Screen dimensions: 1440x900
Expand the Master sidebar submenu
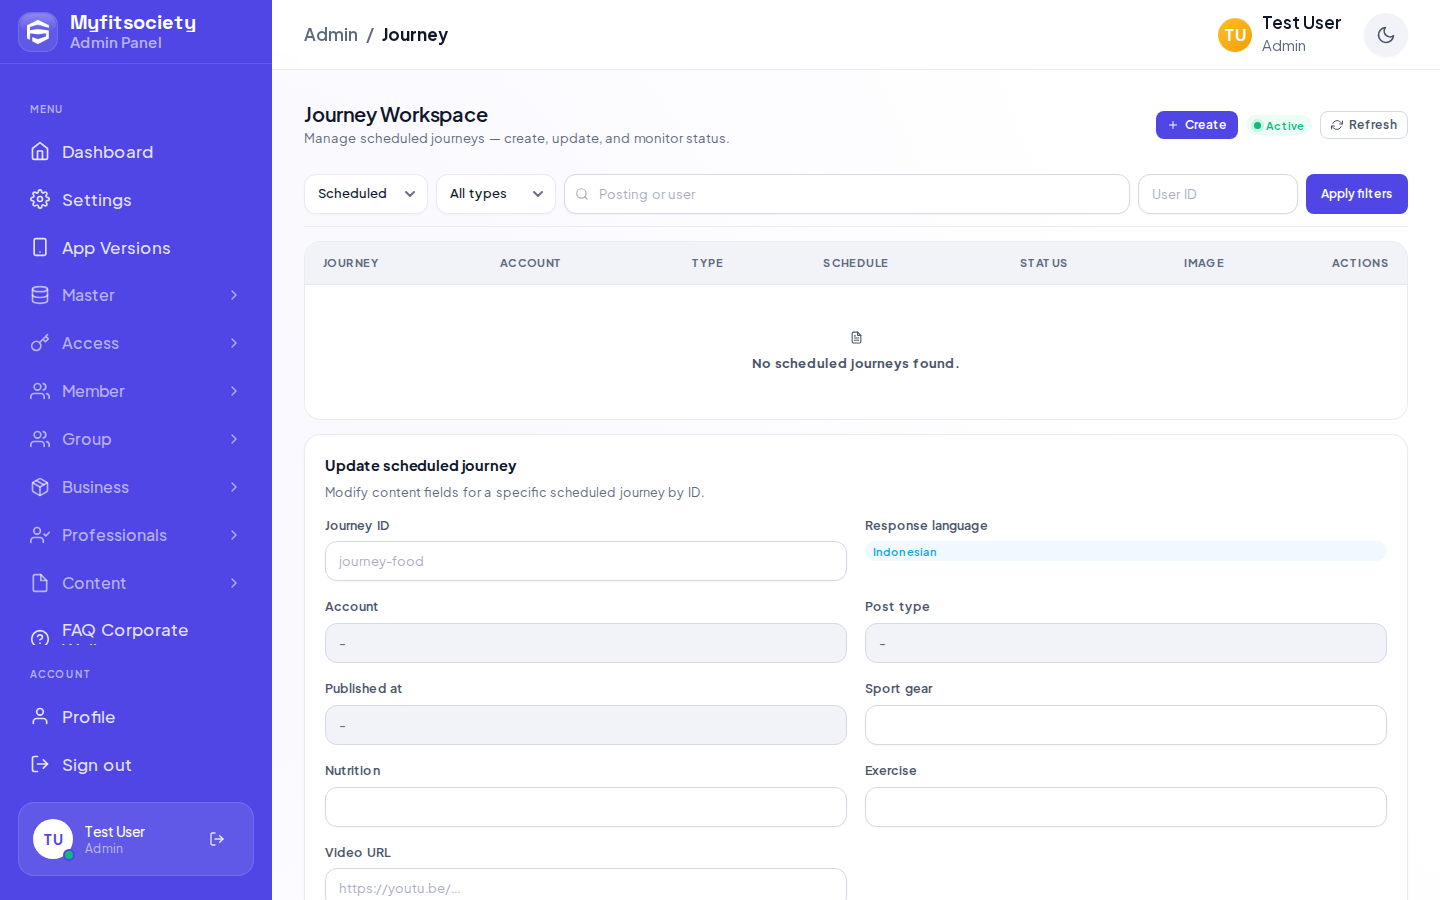(x=136, y=295)
